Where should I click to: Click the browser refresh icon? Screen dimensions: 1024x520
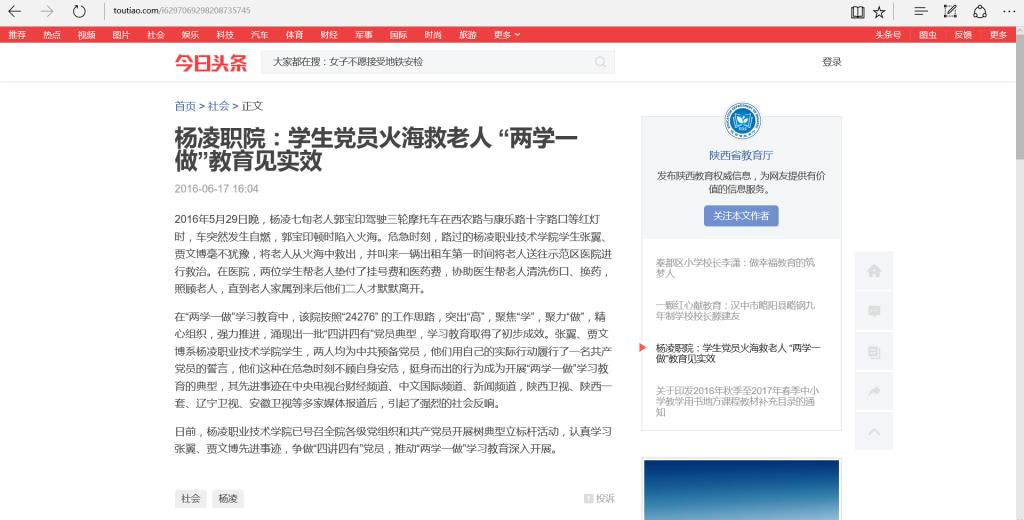(x=79, y=11)
